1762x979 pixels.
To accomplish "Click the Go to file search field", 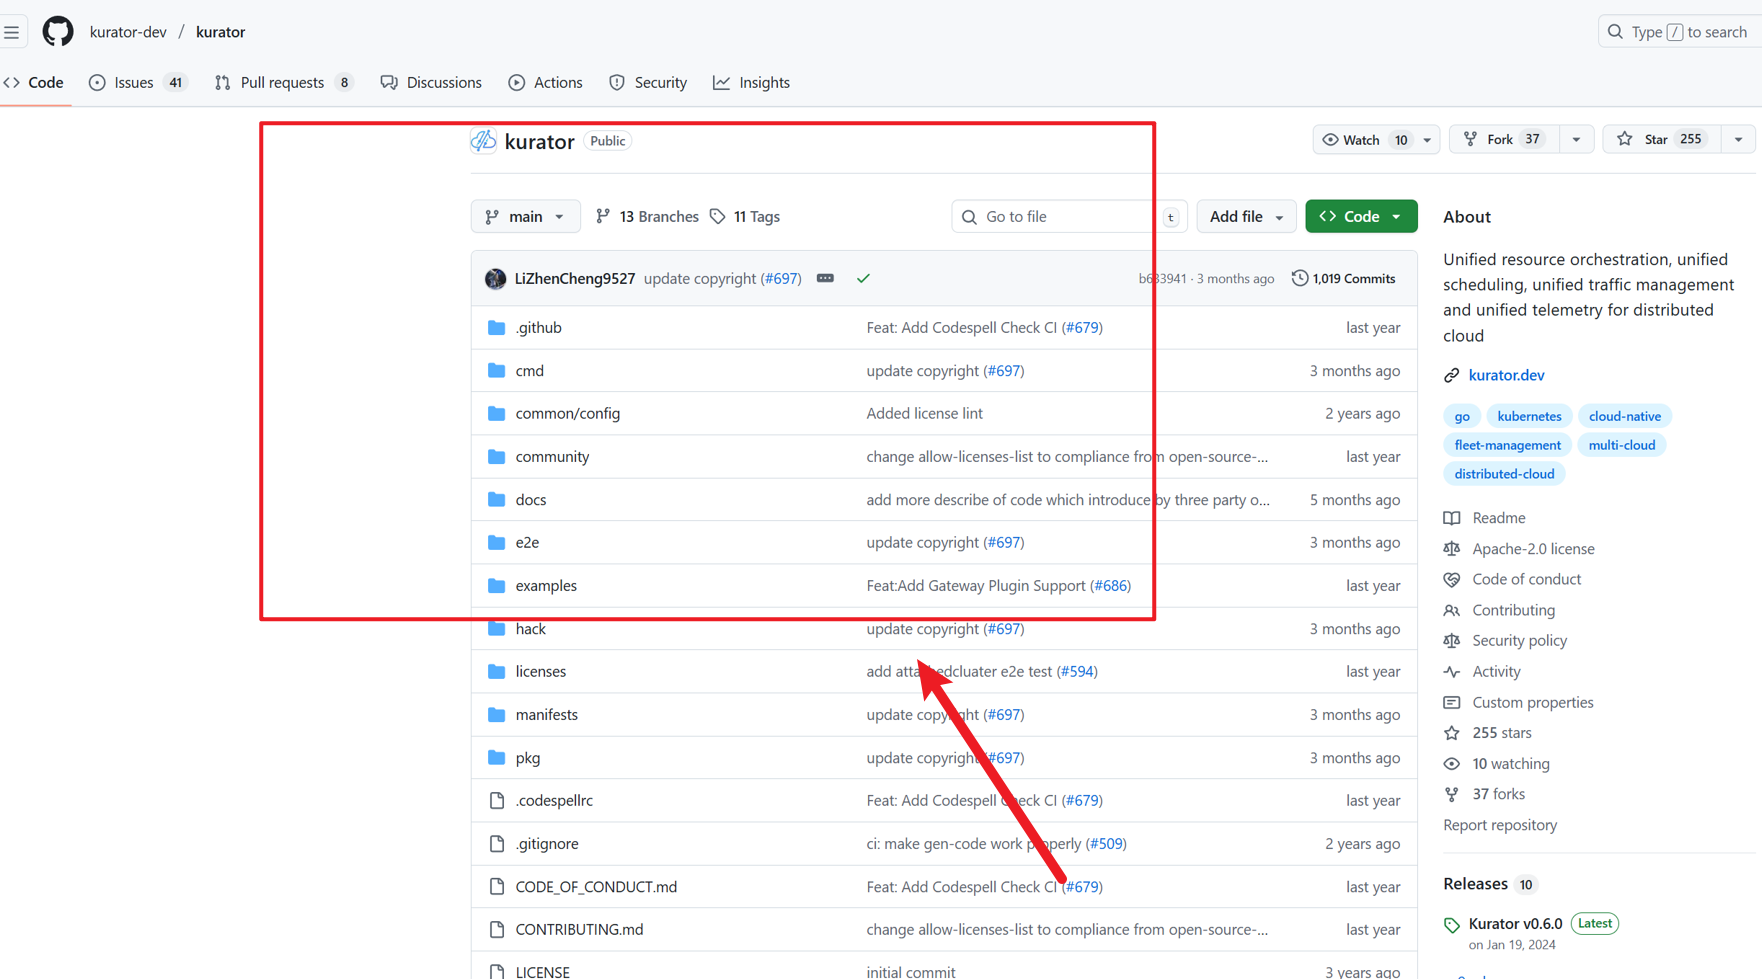I will (1069, 217).
